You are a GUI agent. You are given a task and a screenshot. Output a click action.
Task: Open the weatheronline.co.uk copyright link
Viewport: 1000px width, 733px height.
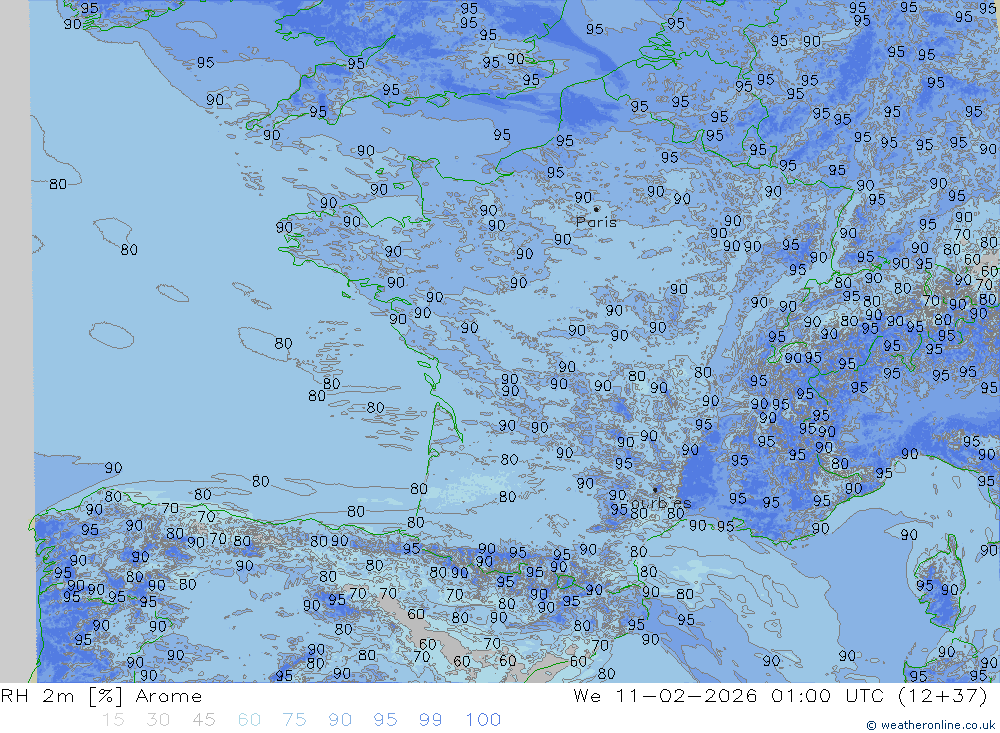tap(930, 725)
